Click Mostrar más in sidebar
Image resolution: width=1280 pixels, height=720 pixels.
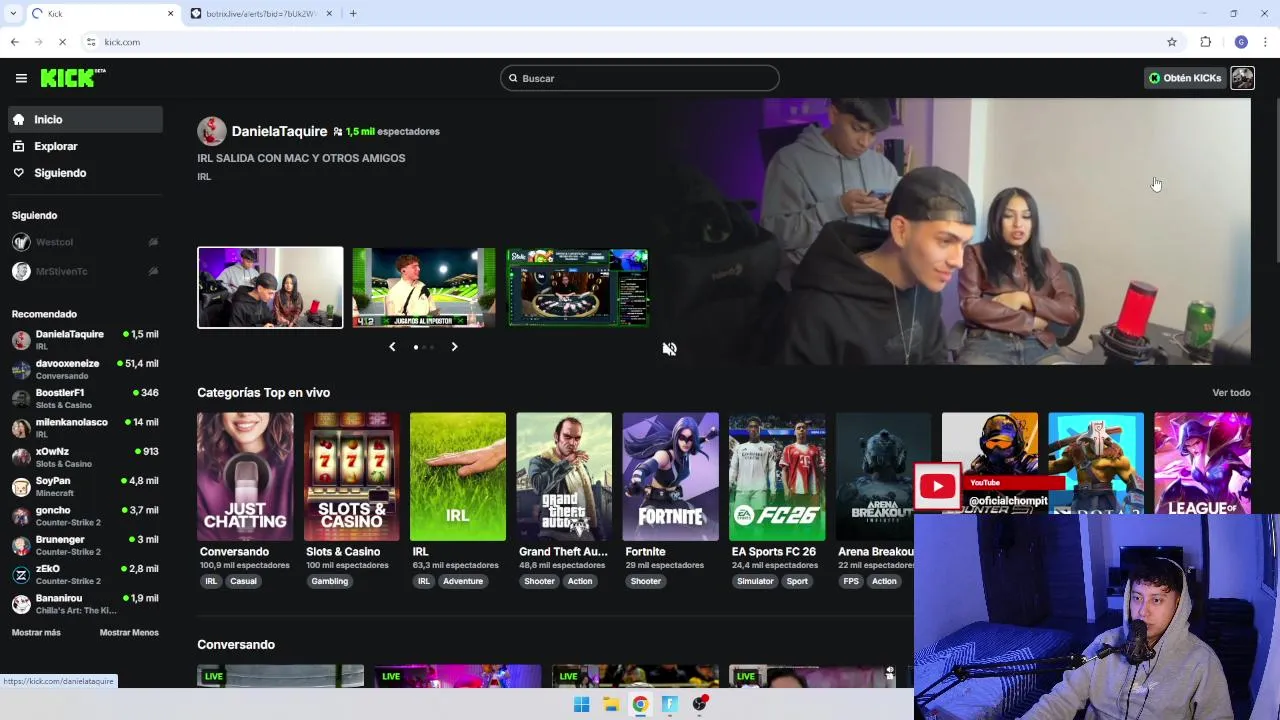pos(36,632)
